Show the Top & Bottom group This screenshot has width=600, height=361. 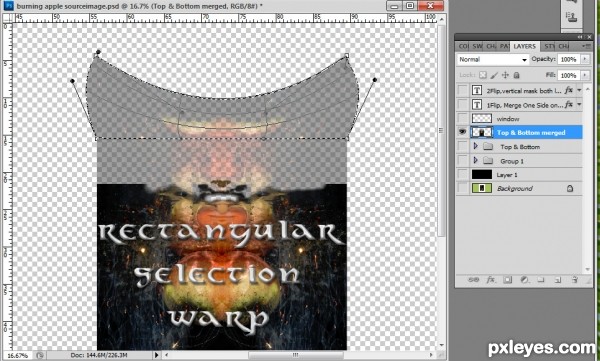tap(462, 147)
